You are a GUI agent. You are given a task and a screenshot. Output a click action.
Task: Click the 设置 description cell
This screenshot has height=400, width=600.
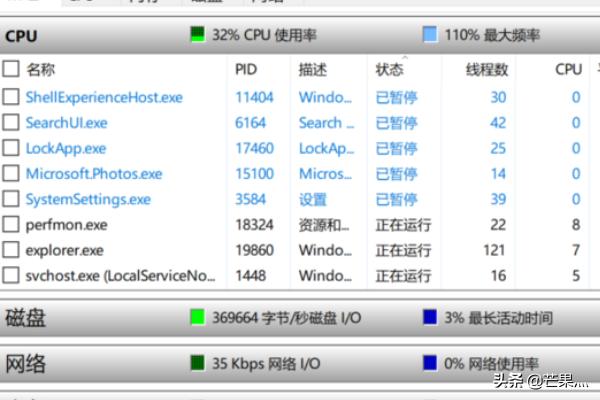pos(313,199)
